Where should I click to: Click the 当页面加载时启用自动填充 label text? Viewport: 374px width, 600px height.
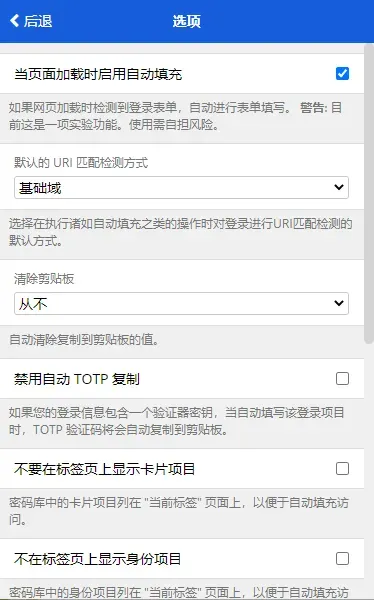pos(98,74)
